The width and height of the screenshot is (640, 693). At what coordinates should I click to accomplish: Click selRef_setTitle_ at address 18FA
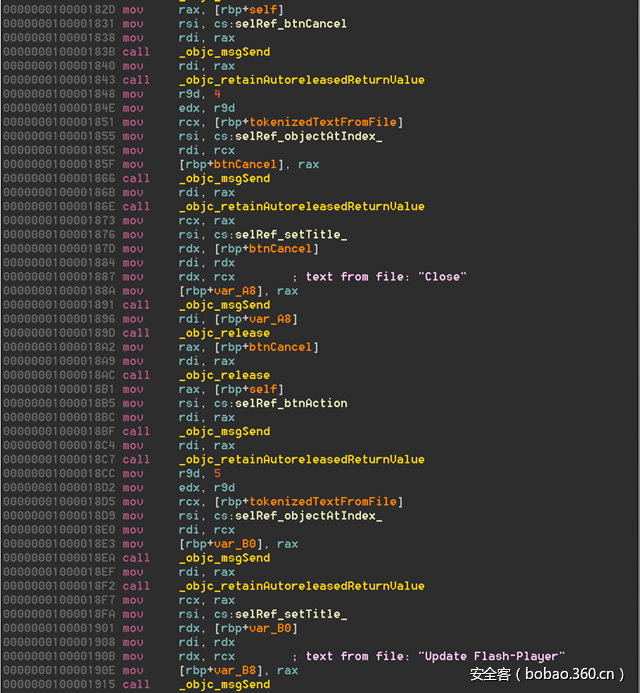[x=291, y=614]
